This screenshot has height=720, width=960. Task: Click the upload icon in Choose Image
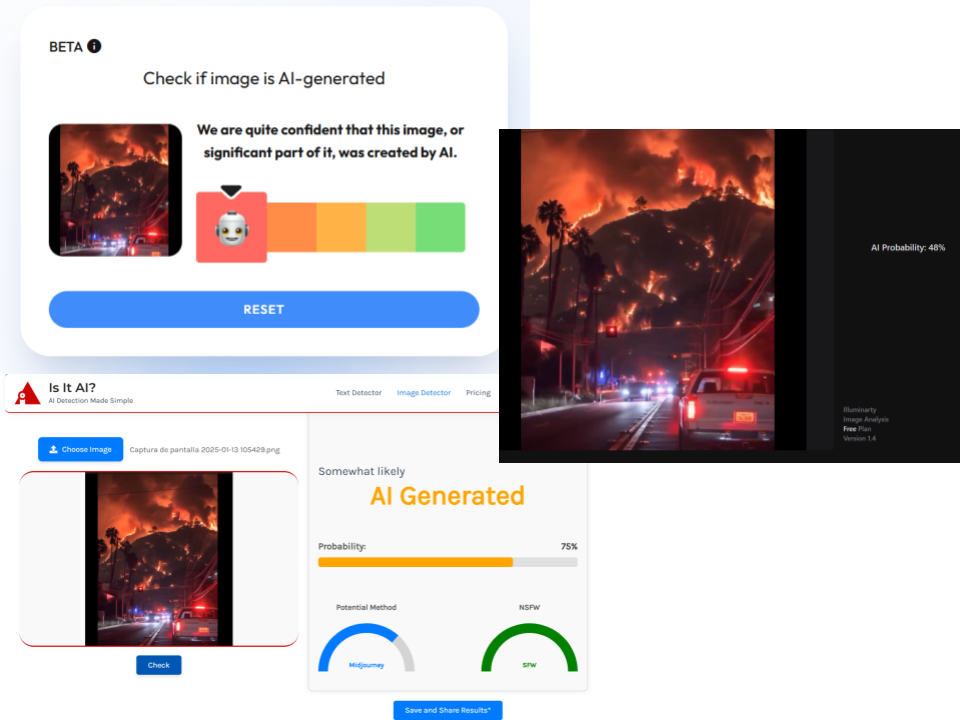pos(53,449)
